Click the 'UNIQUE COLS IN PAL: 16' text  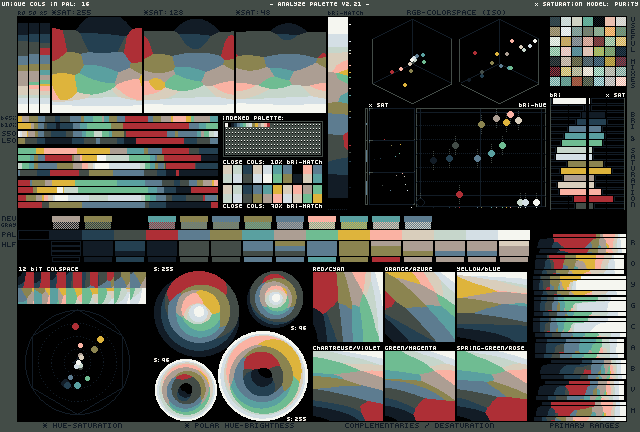click(x=45, y=4)
